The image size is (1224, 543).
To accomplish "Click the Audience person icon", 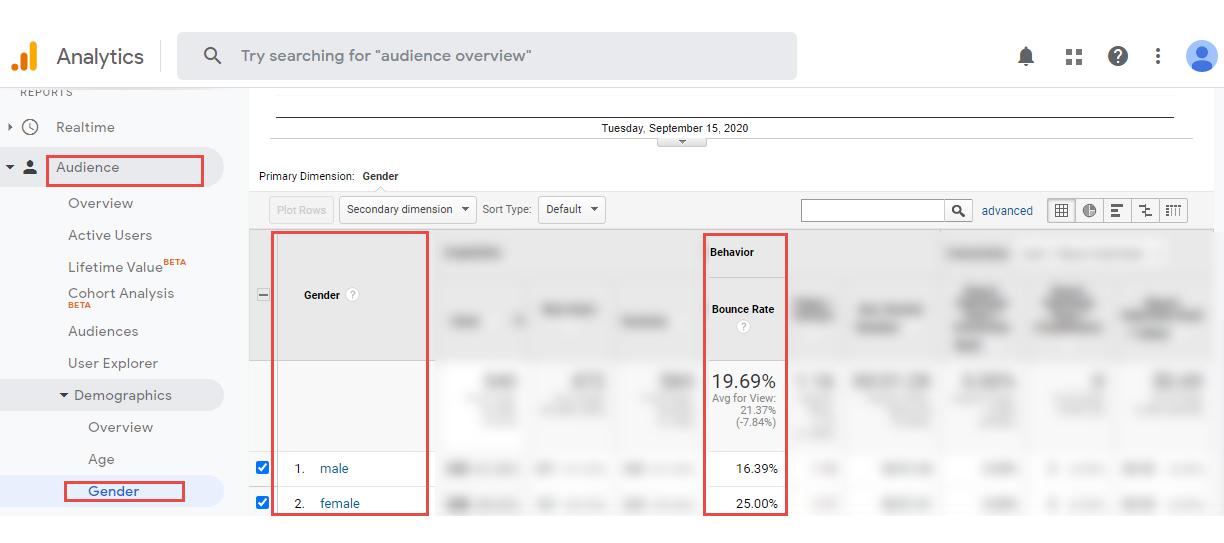I will coord(30,167).
